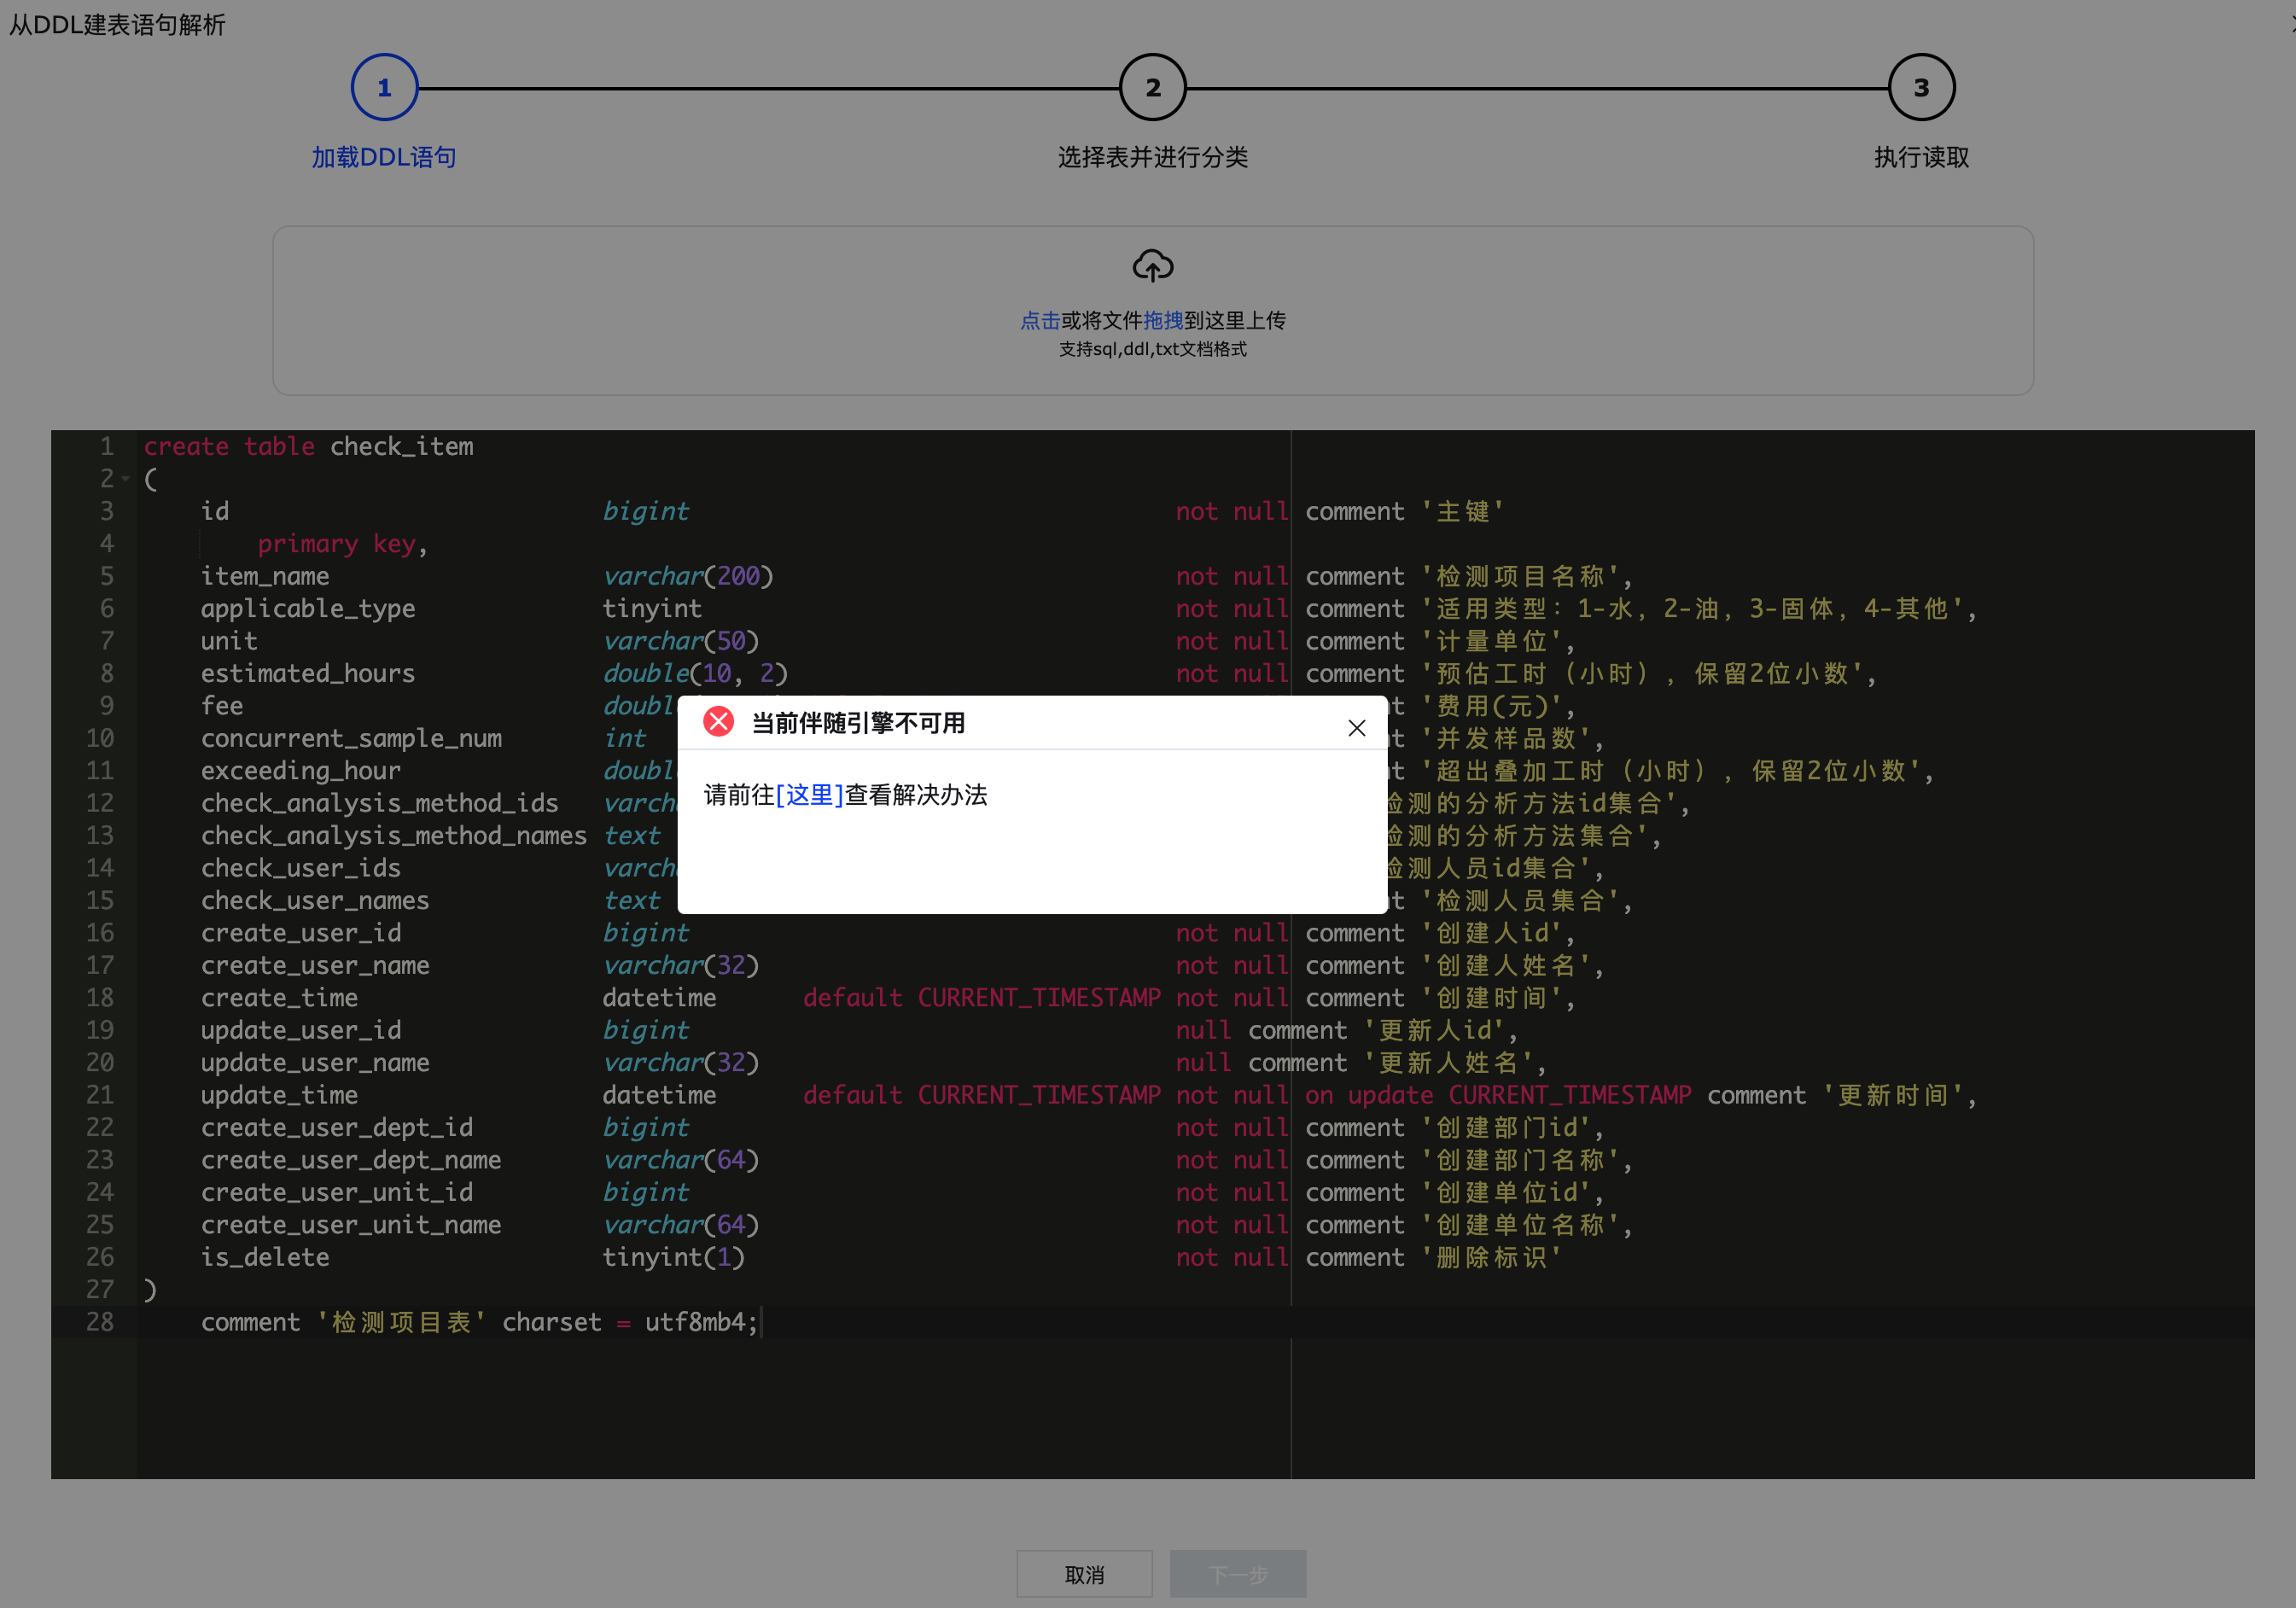Click 'concurrent_sample_num' on line 10
The image size is (2296, 1608).
click(351, 738)
